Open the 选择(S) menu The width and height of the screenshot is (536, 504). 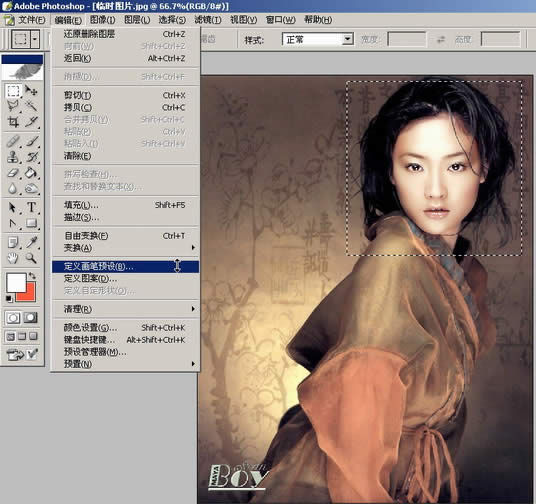pyautogui.click(x=172, y=20)
